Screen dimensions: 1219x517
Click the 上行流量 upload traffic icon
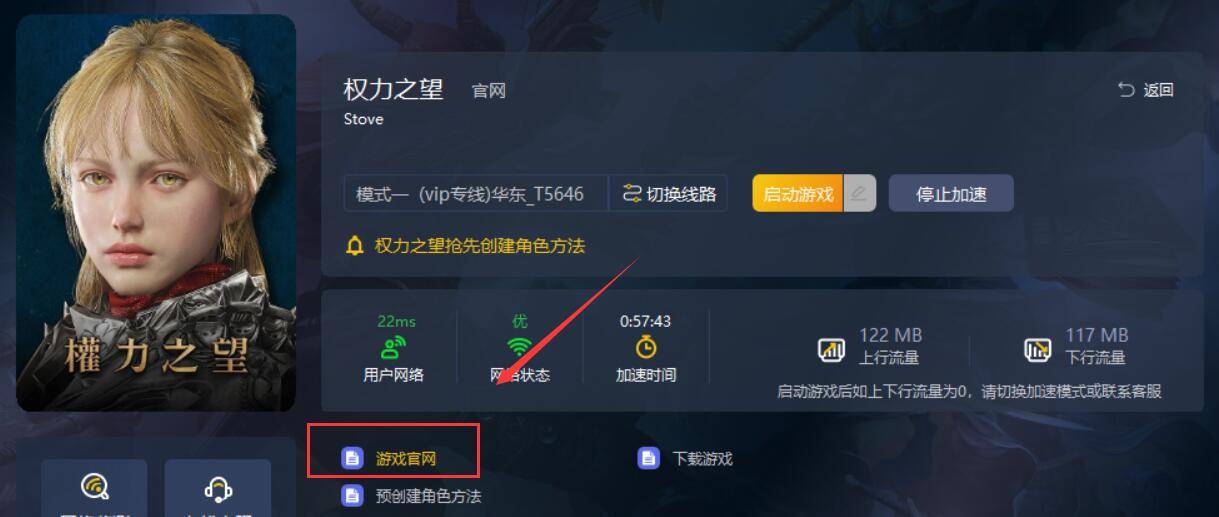[x=831, y=349]
